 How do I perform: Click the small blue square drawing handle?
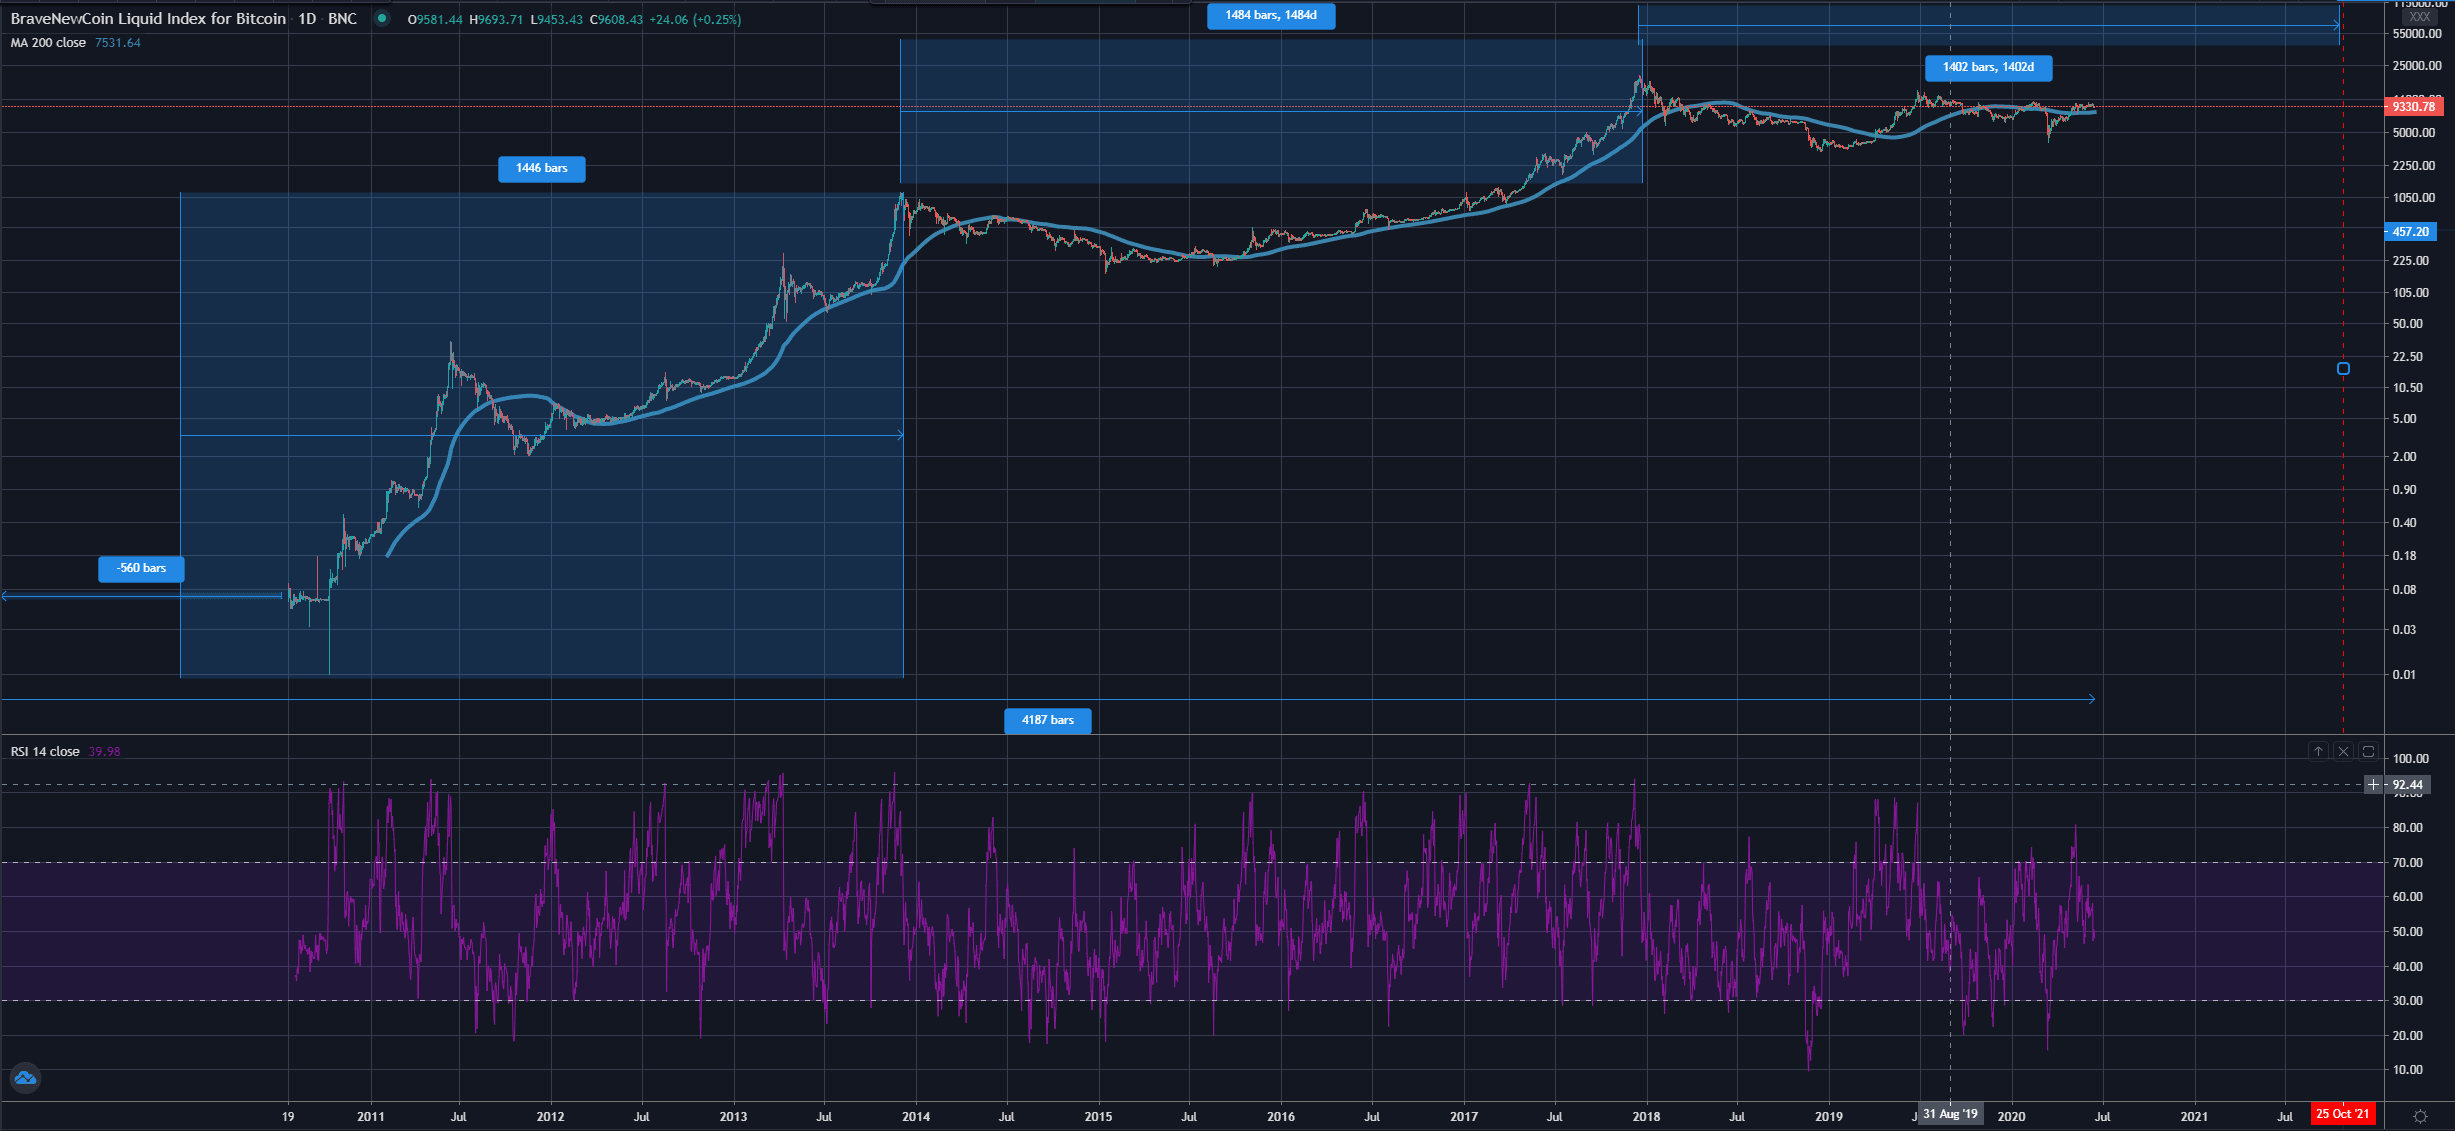[x=2343, y=369]
